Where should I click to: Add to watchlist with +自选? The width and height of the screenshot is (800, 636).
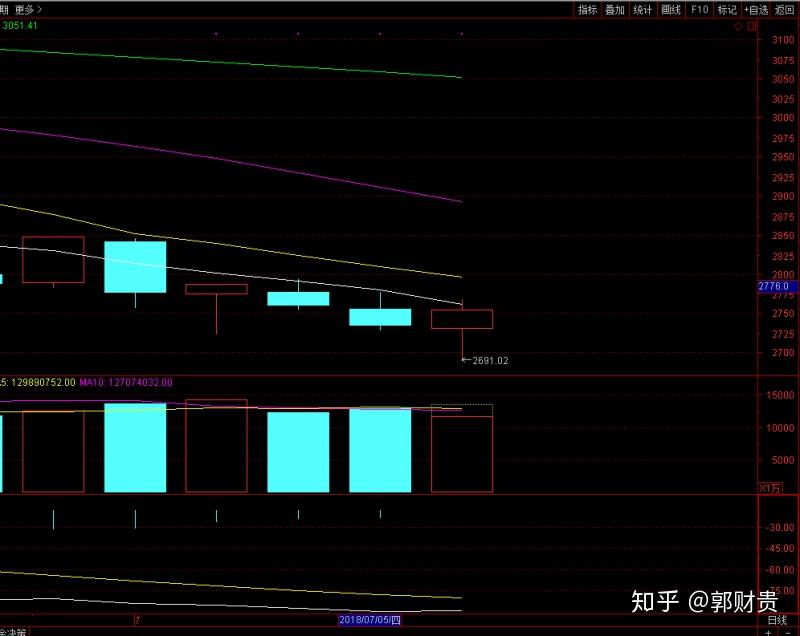tap(756, 10)
